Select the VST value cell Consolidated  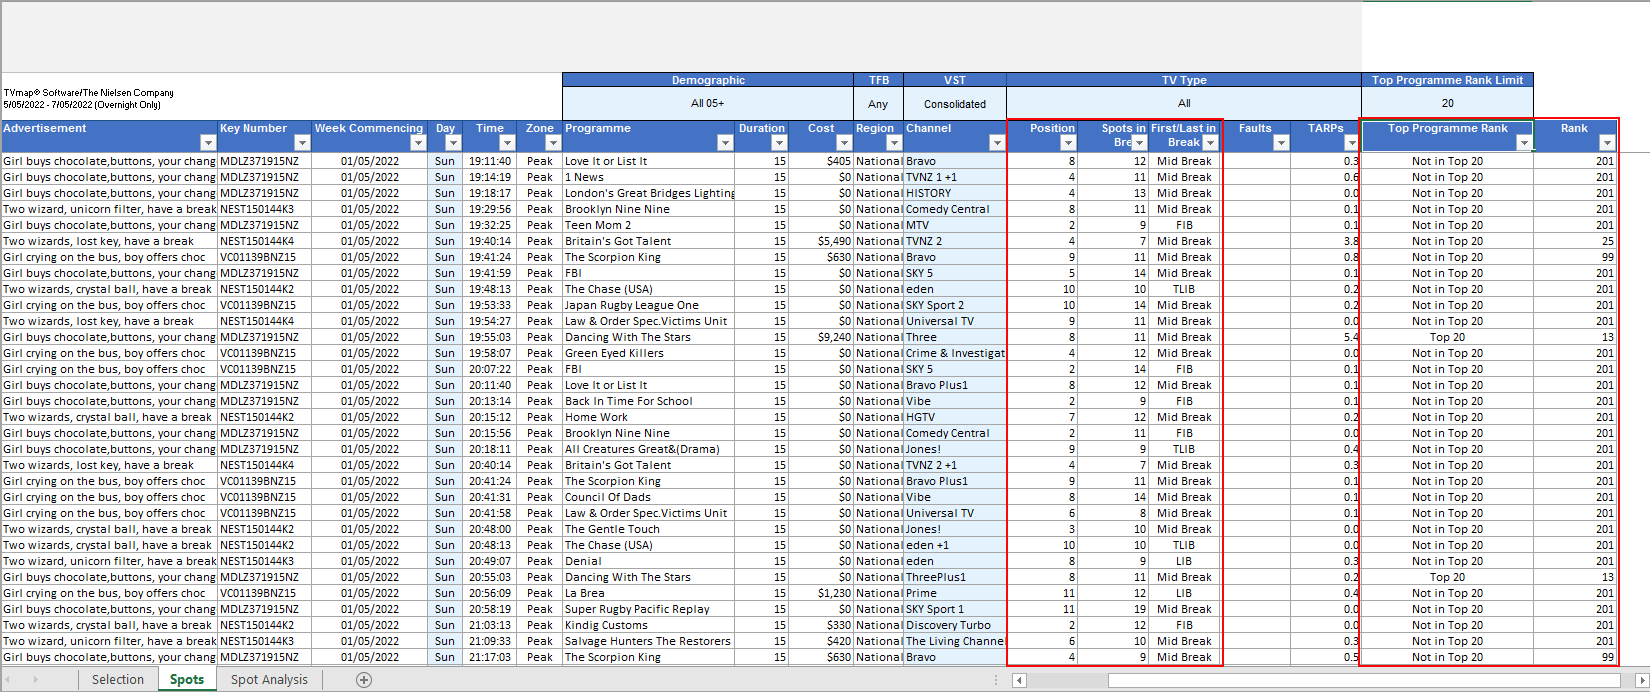955,103
